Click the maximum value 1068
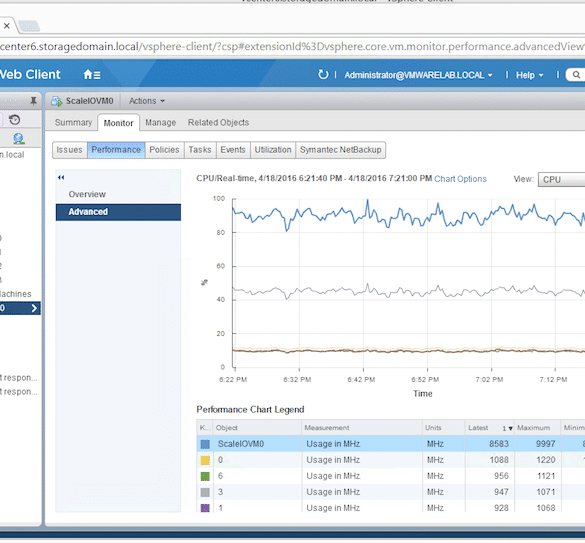 (x=545, y=508)
